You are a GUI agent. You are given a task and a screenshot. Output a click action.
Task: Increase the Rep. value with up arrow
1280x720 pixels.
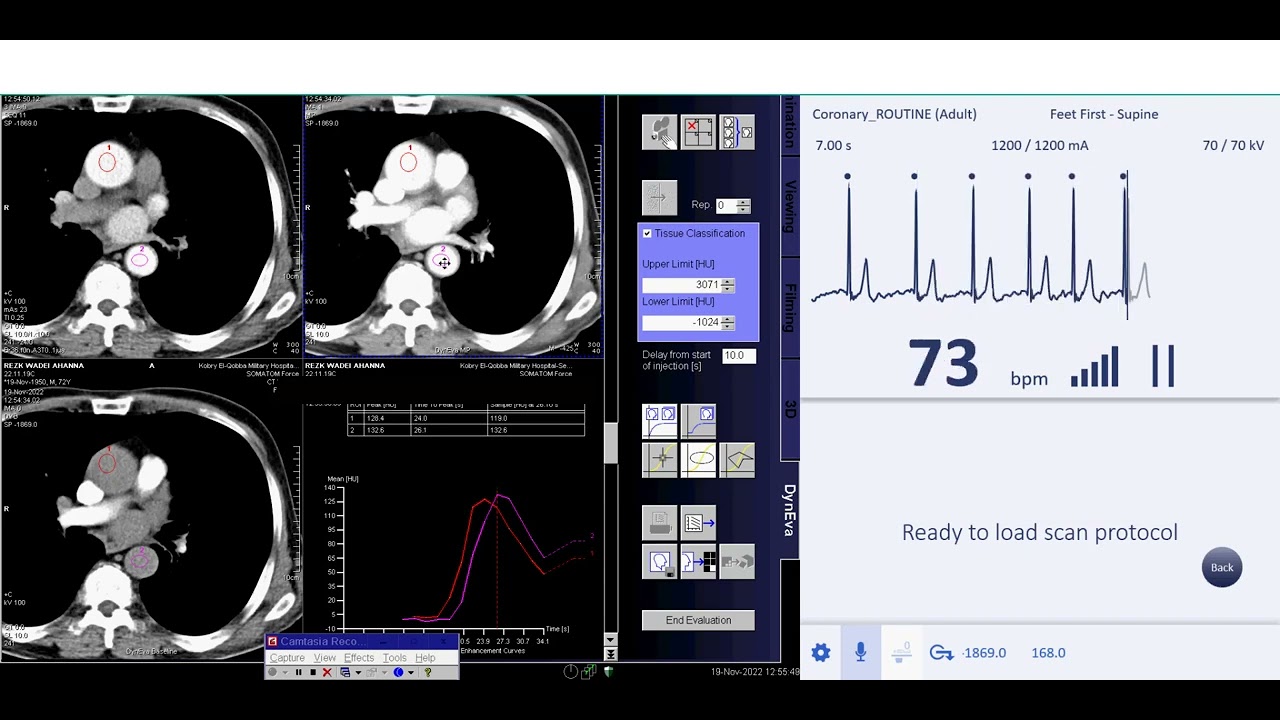click(x=743, y=201)
